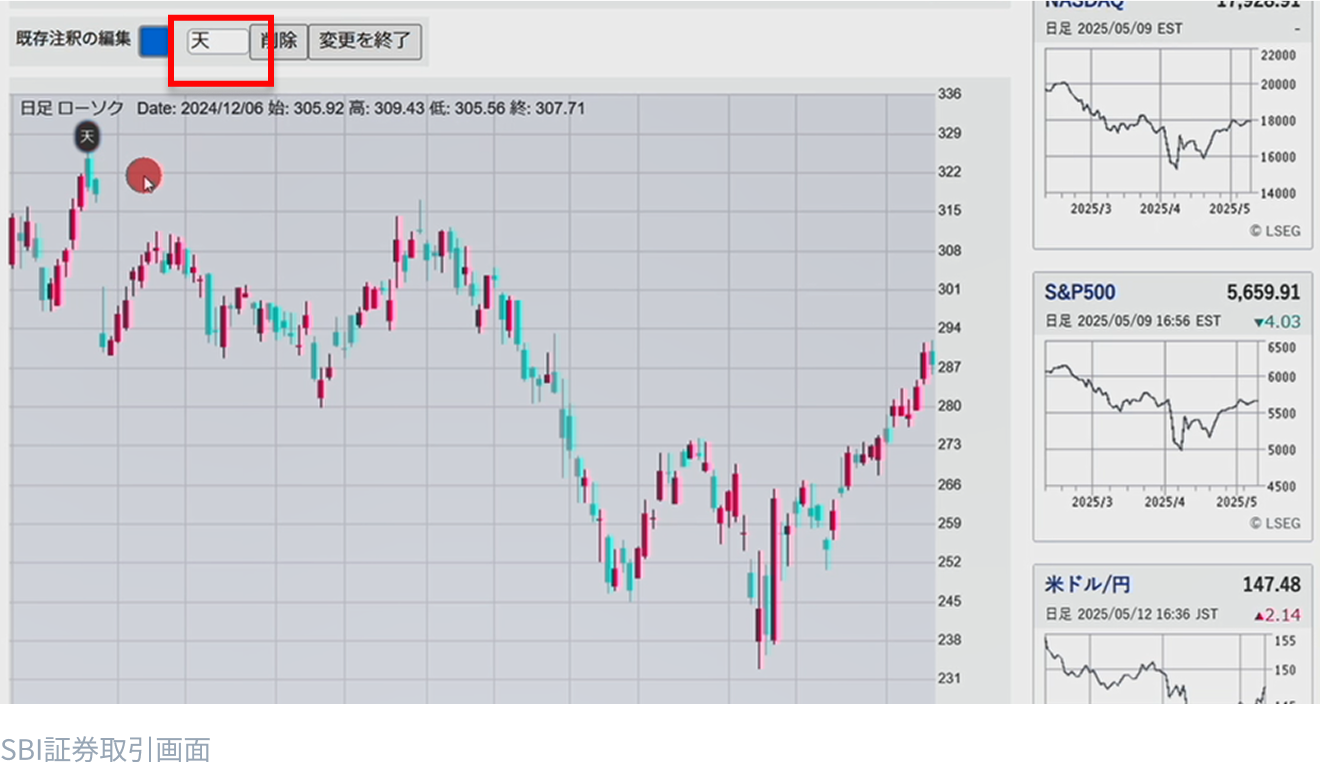This screenshot has width=1320, height=768.
Task: Delete the annotation with 削除 button
Action: (x=278, y=42)
